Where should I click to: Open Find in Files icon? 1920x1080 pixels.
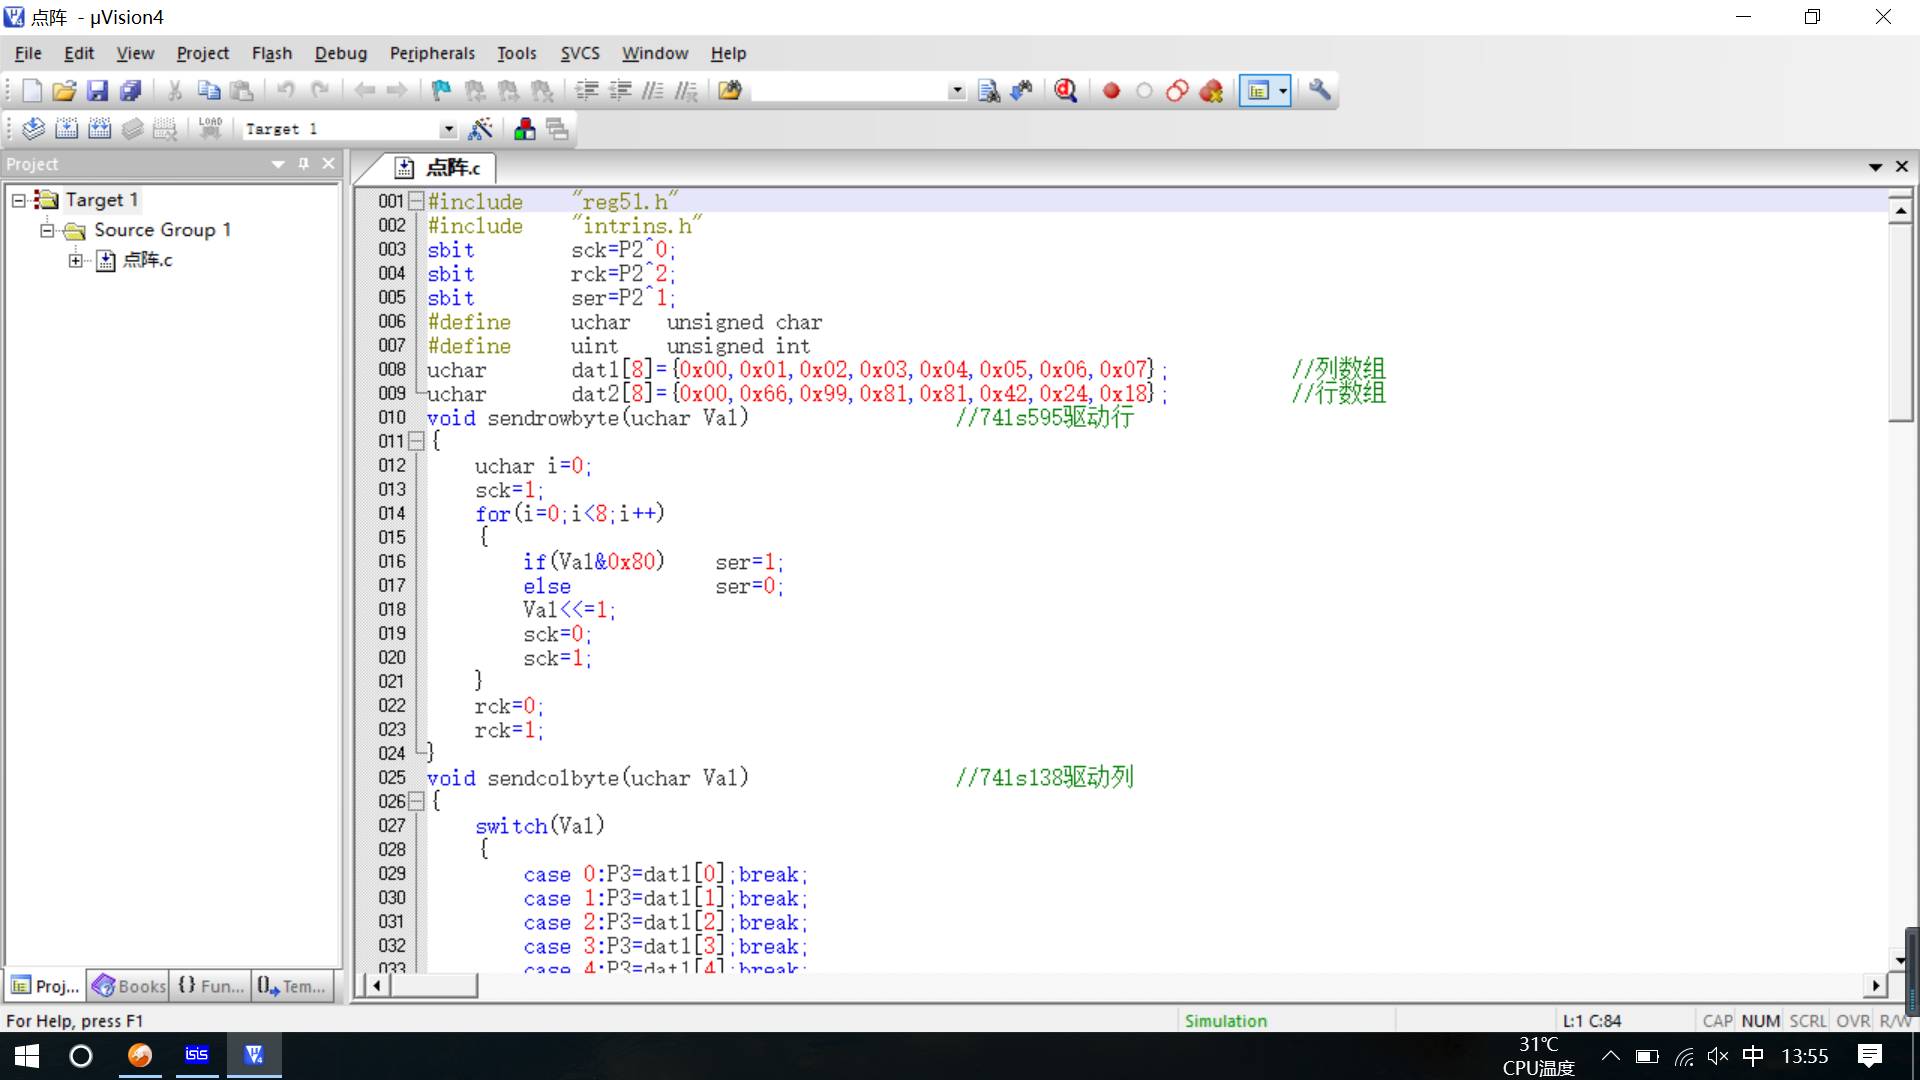(x=730, y=91)
